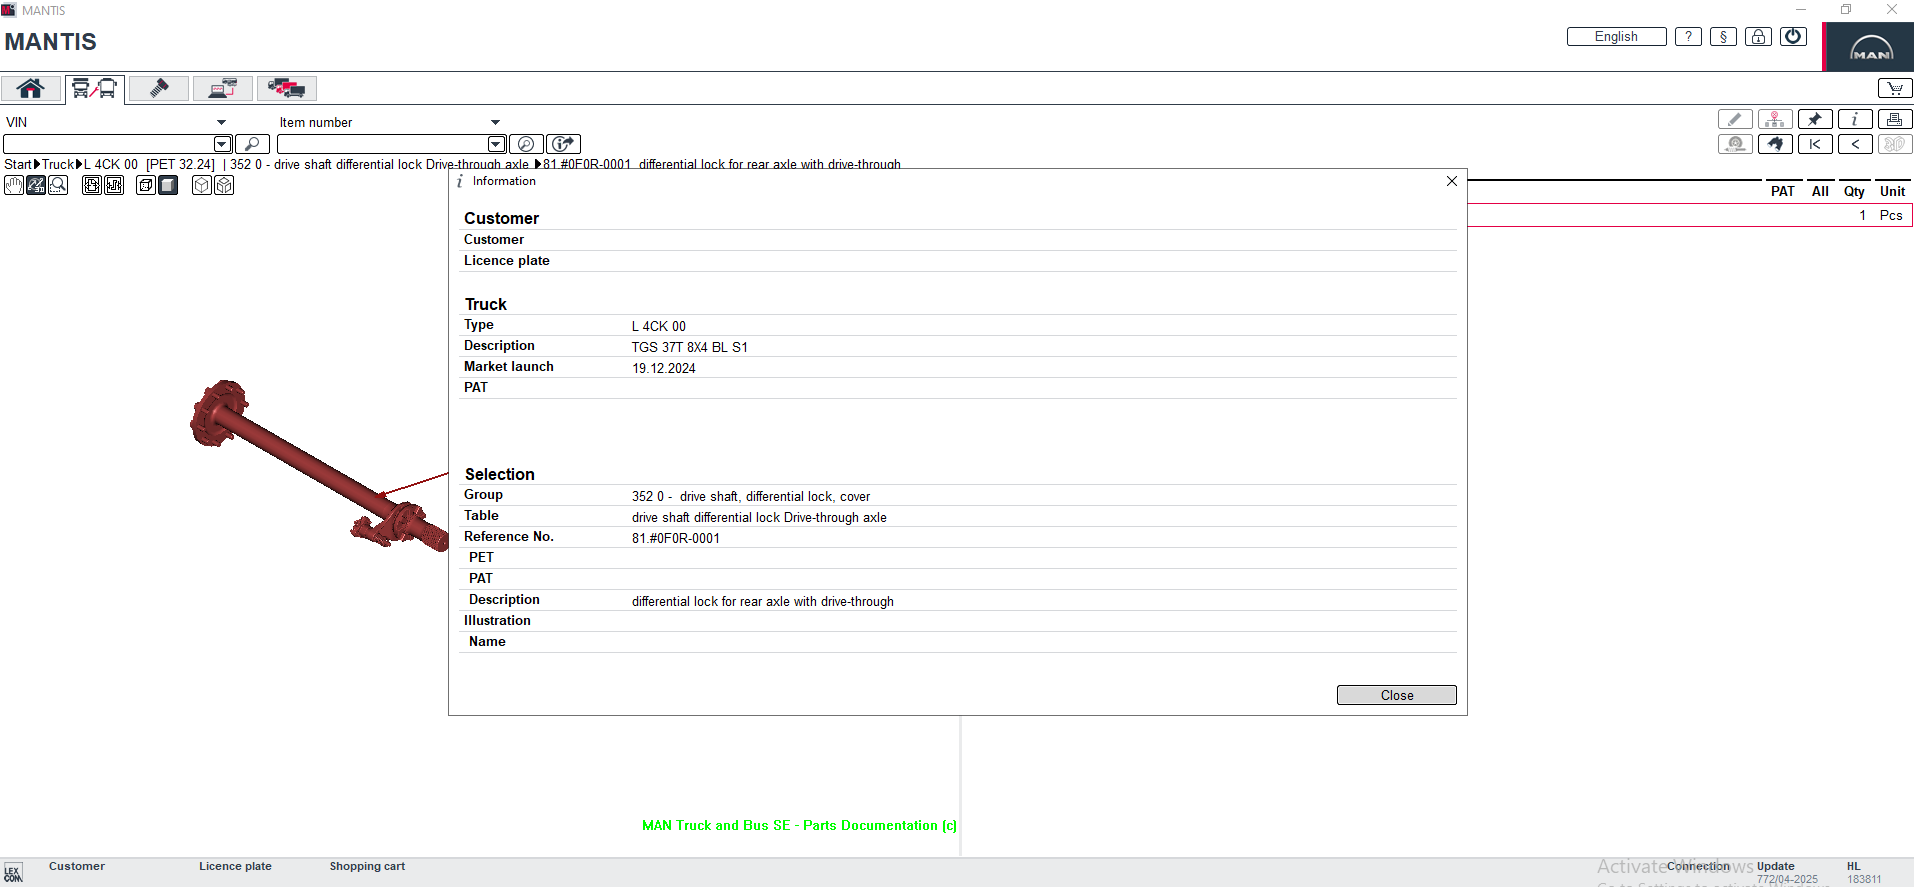Toggle solid shaded cube display mode

pyautogui.click(x=168, y=185)
